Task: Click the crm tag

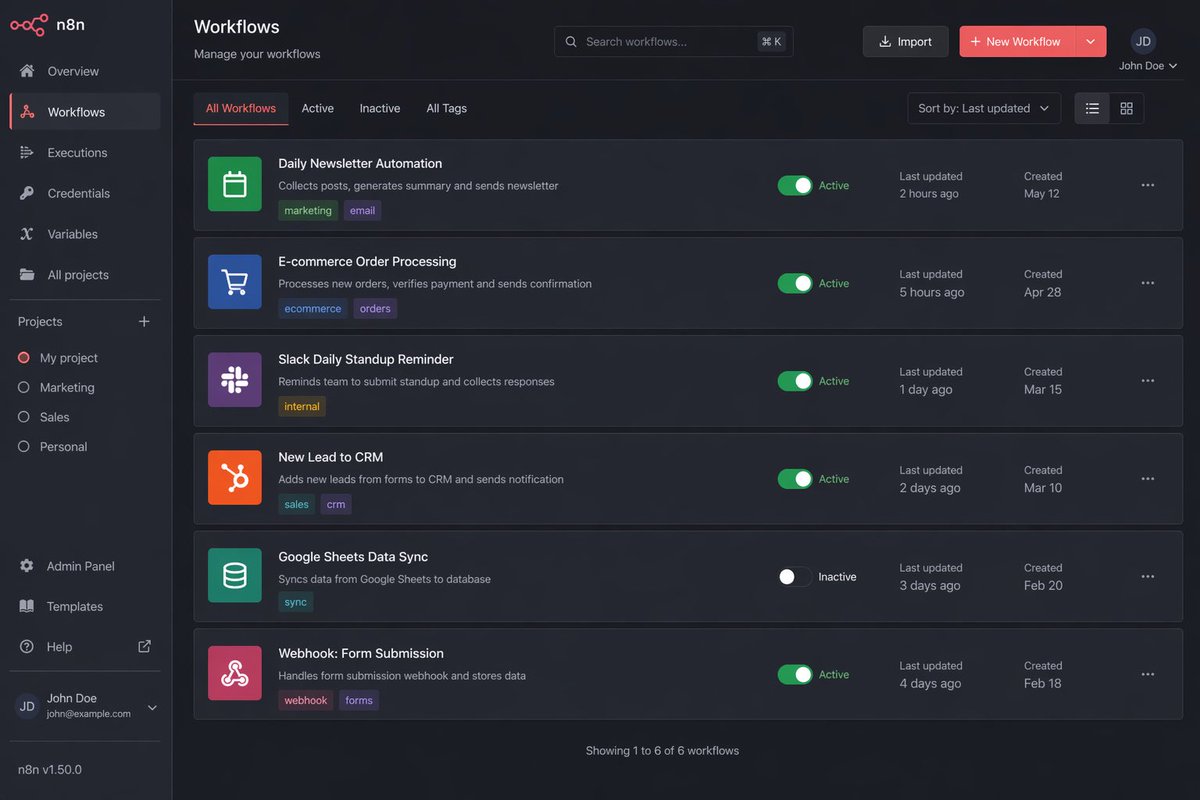Action: tap(336, 505)
